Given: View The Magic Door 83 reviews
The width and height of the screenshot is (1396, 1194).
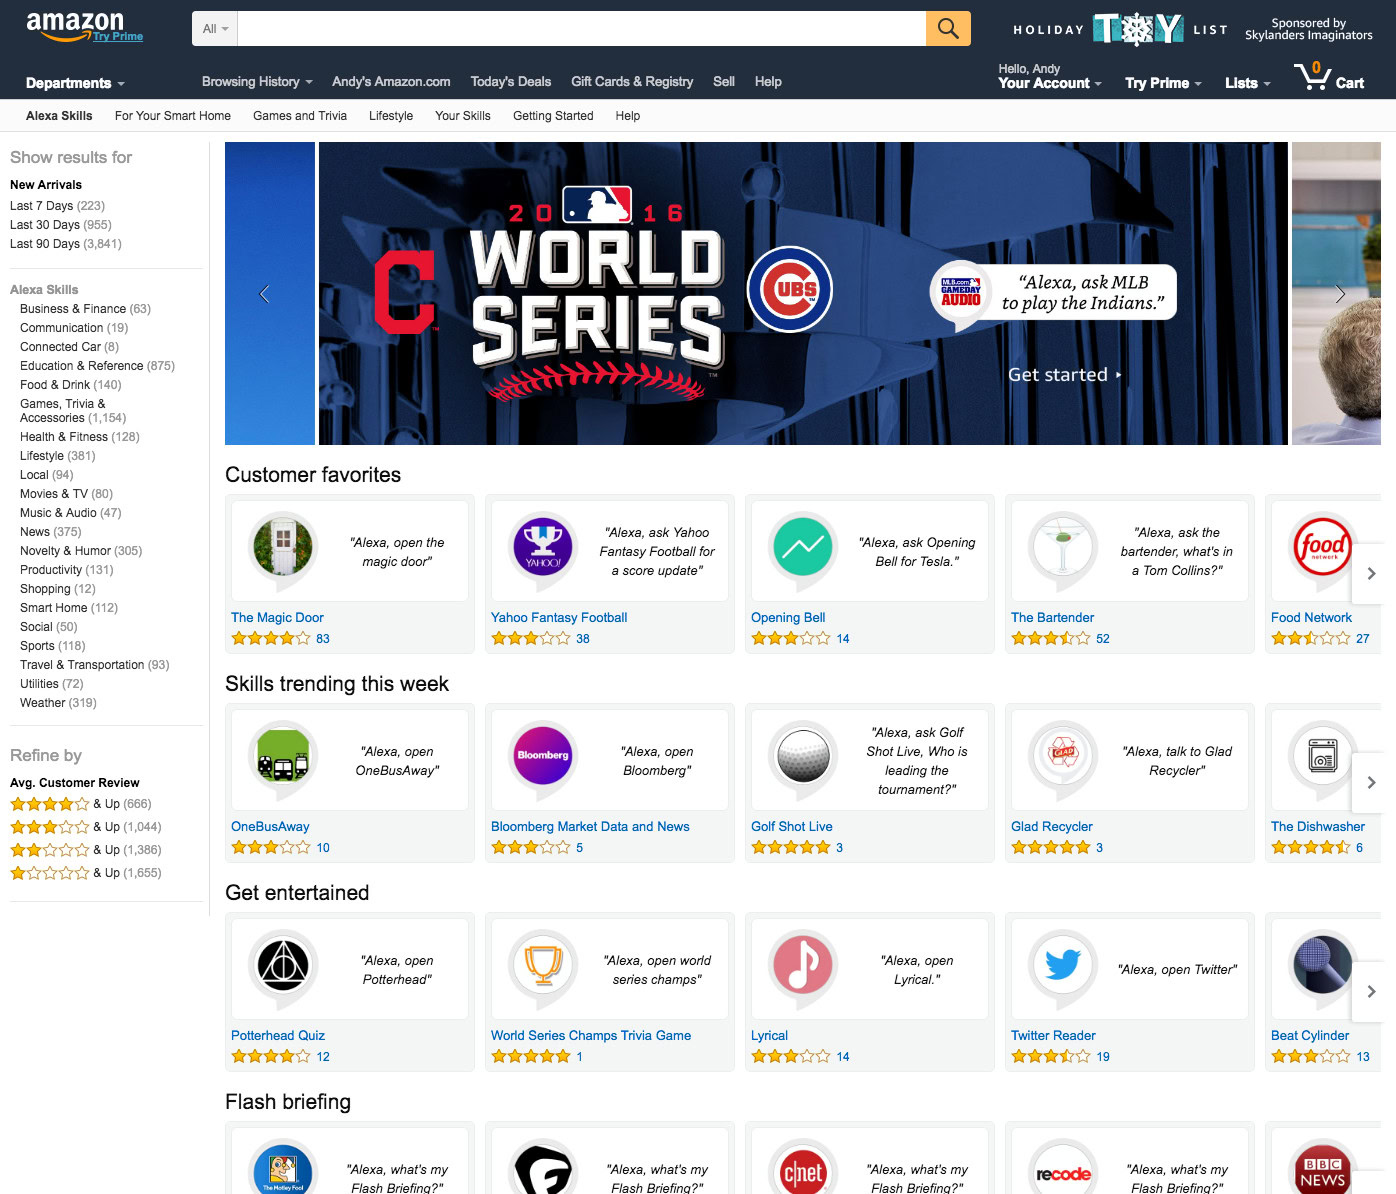Looking at the screenshot, I should pos(323,639).
